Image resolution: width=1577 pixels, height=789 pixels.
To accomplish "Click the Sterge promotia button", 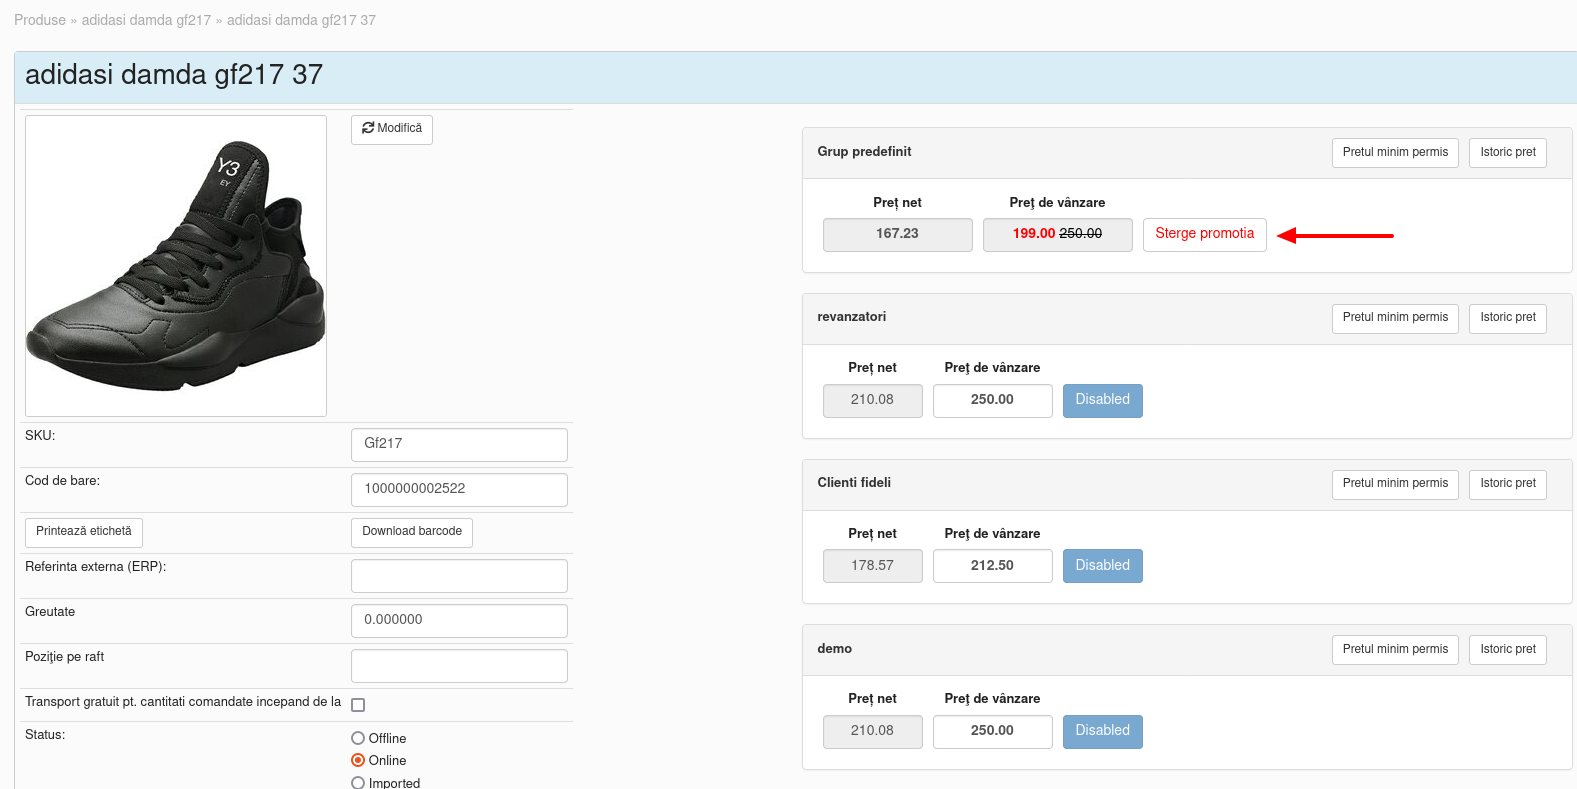I will pyautogui.click(x=1204, y=235).
